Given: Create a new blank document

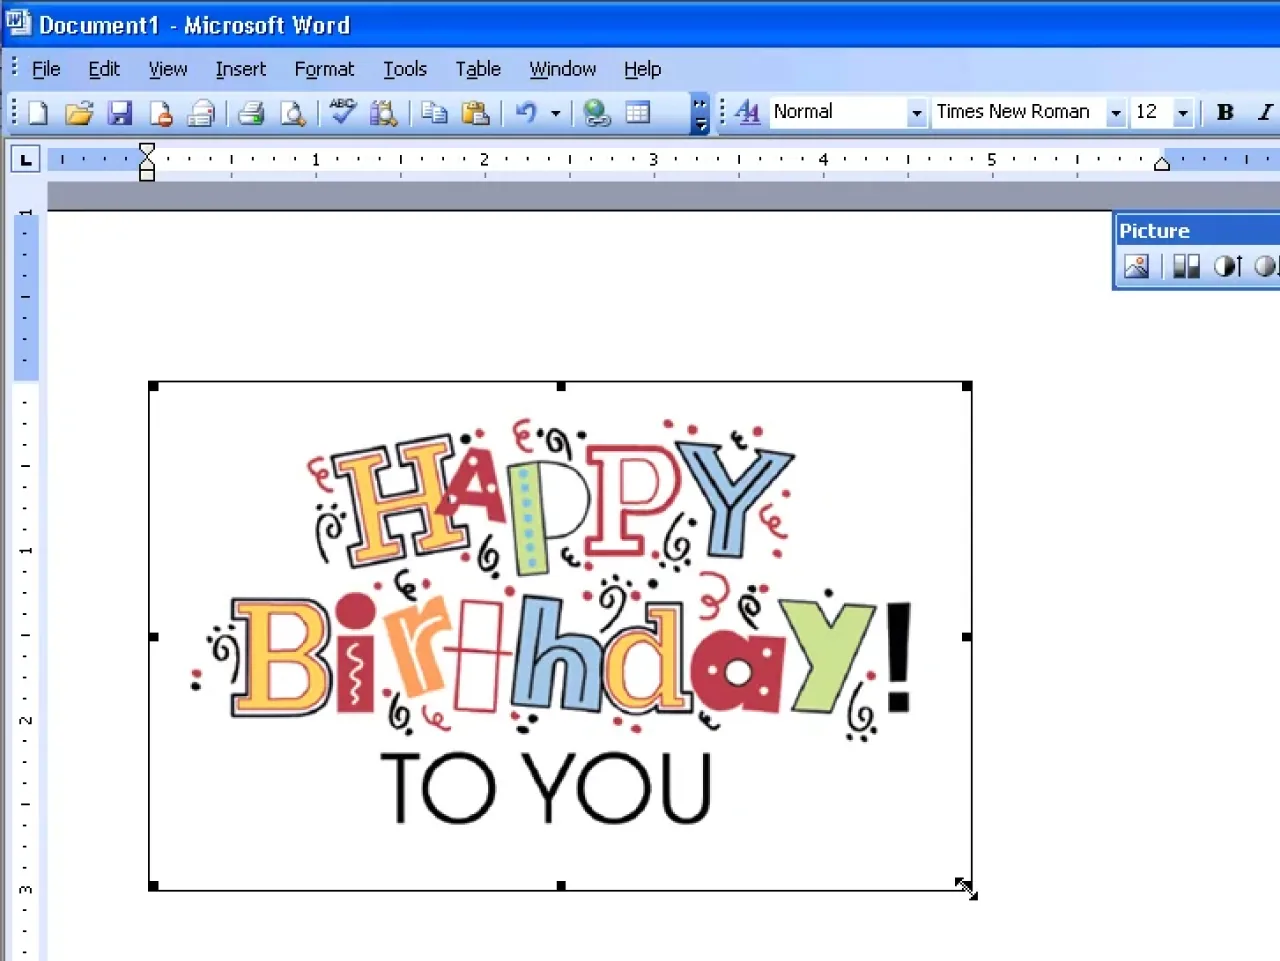Looking at the screenshot, I should [x=38, y=113].
